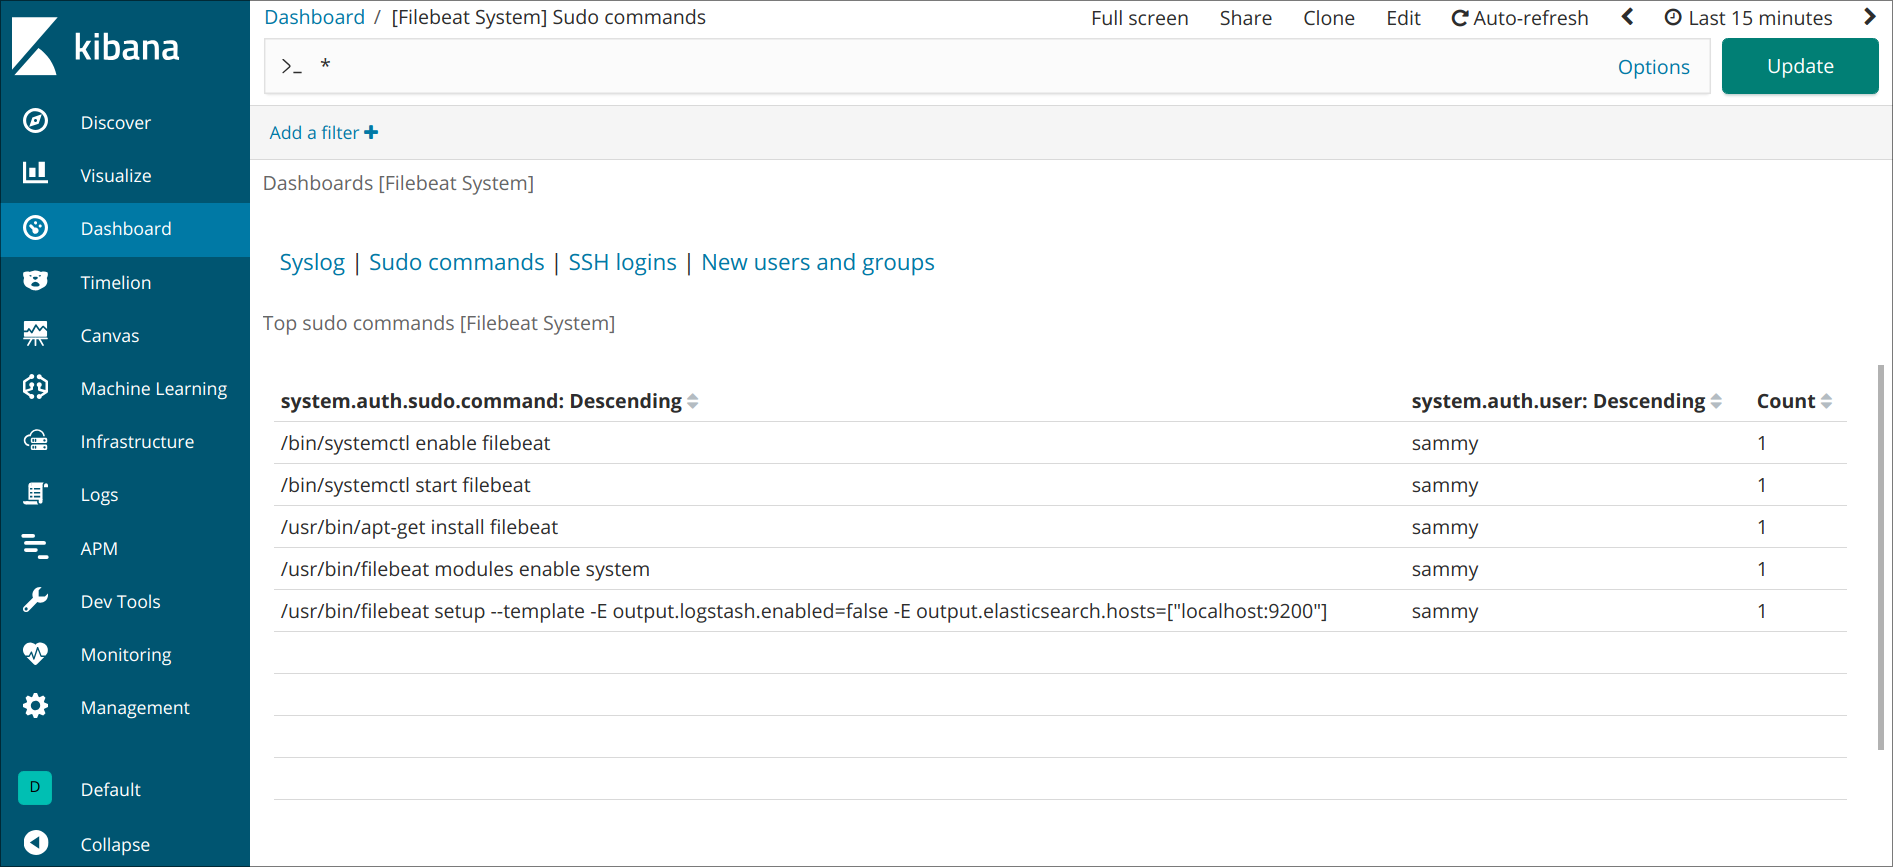Click the Logs document icon
The height and width of the screenshot is (867, 1893).
(x=35, y=493)
